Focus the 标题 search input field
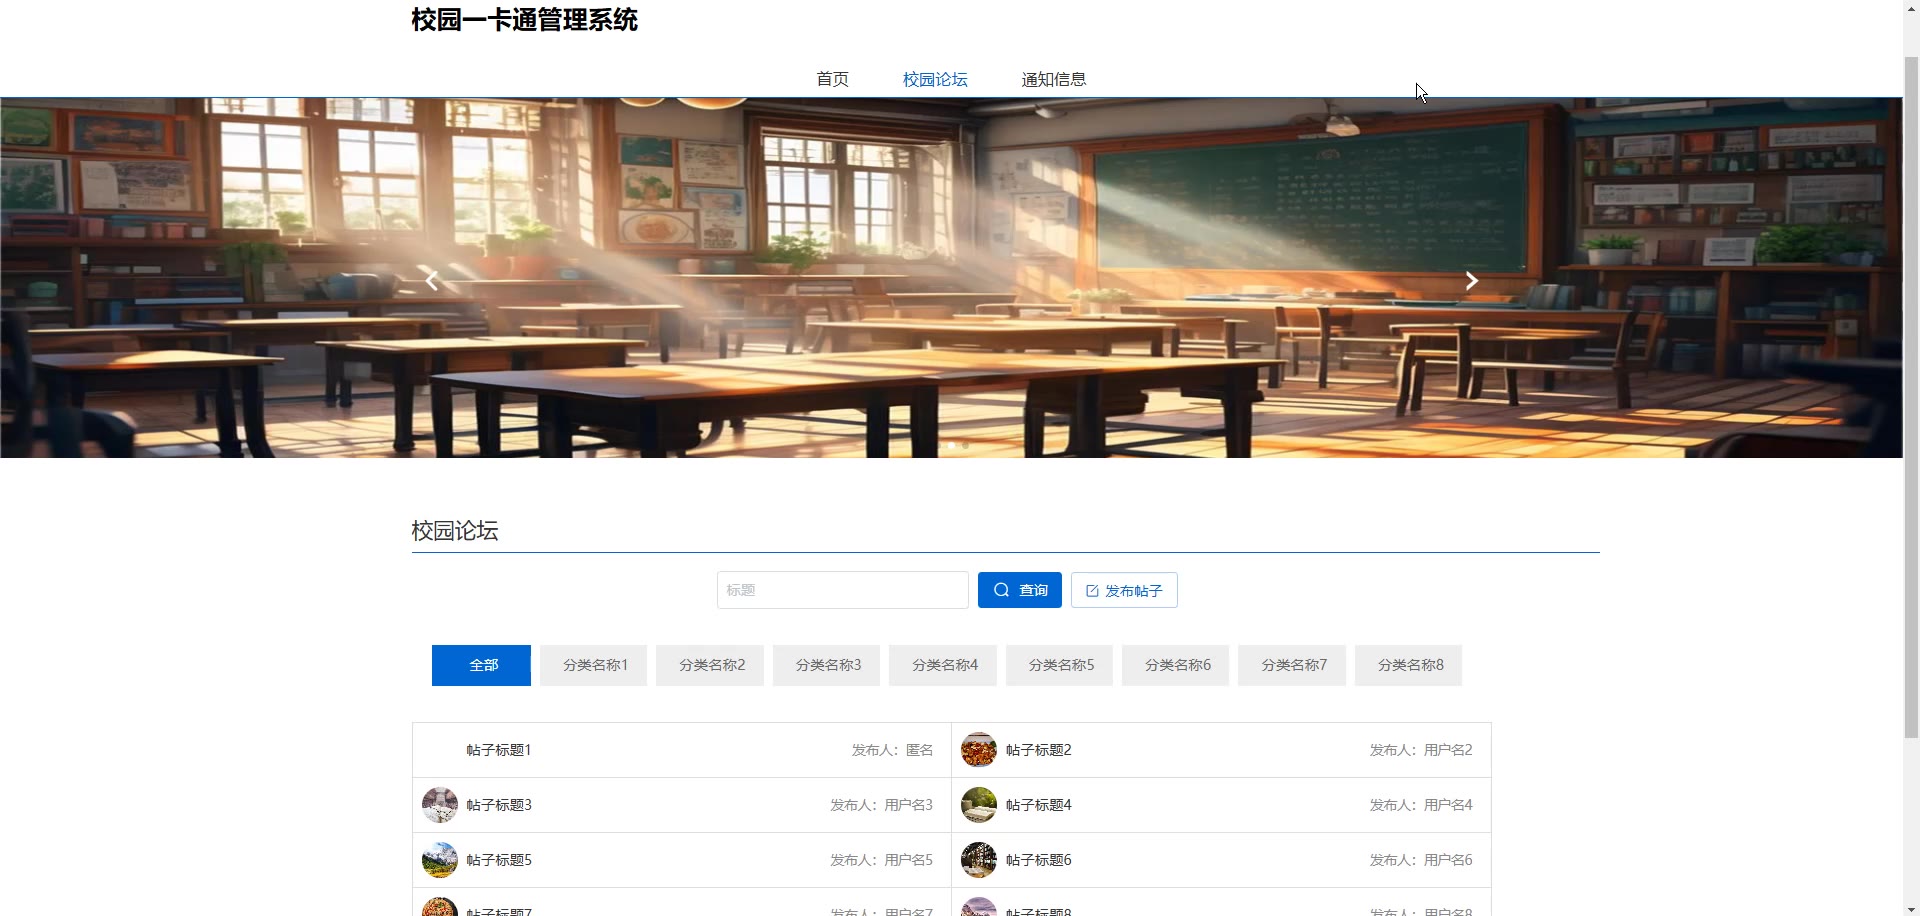Screen dimensions: 1920x916 843,590
